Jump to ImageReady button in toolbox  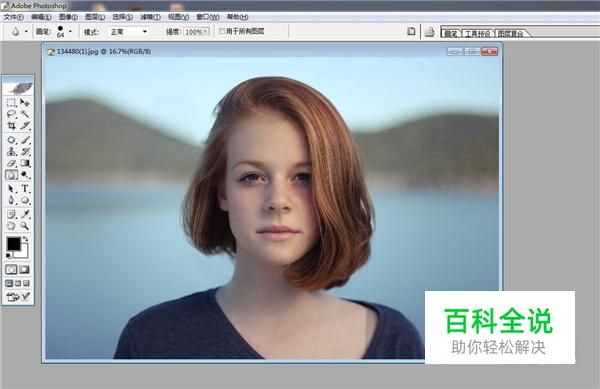pos(18,296)
